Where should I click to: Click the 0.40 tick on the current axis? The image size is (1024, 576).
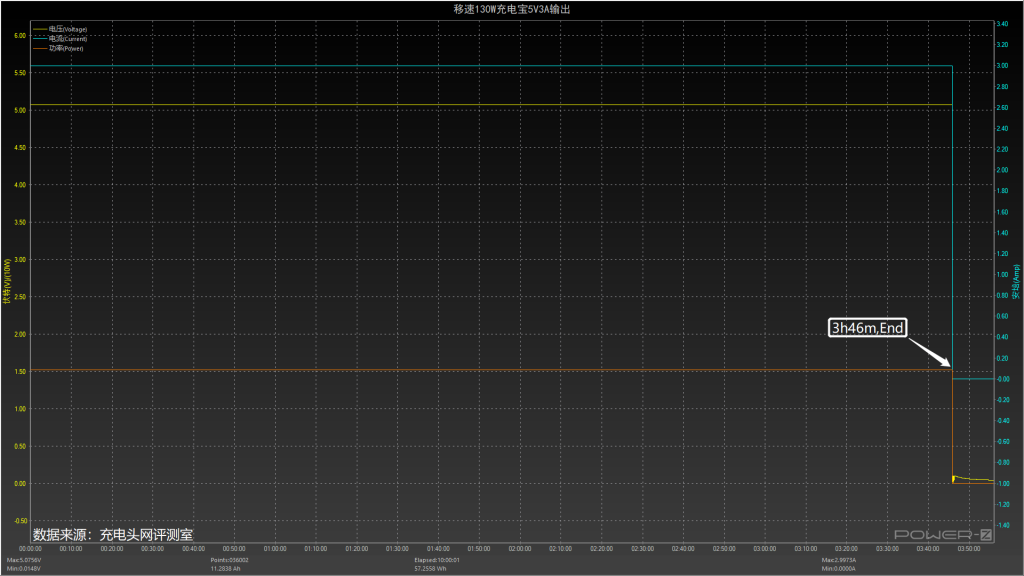pyautogui.click(x=1002, y=337)
